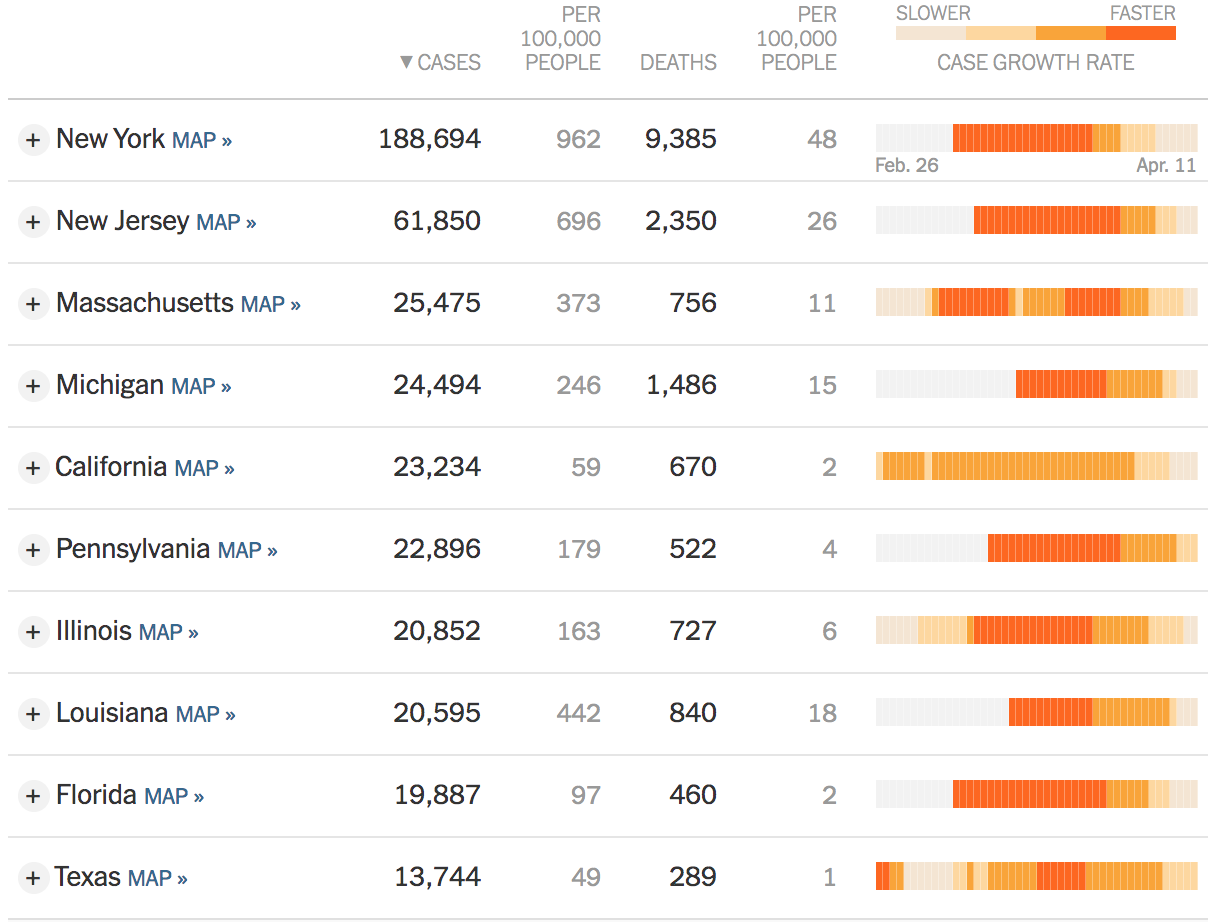Viewport: 1212px width, 922px height.
Task: Click the plus icon beside Florida
Action: point(33,796)
